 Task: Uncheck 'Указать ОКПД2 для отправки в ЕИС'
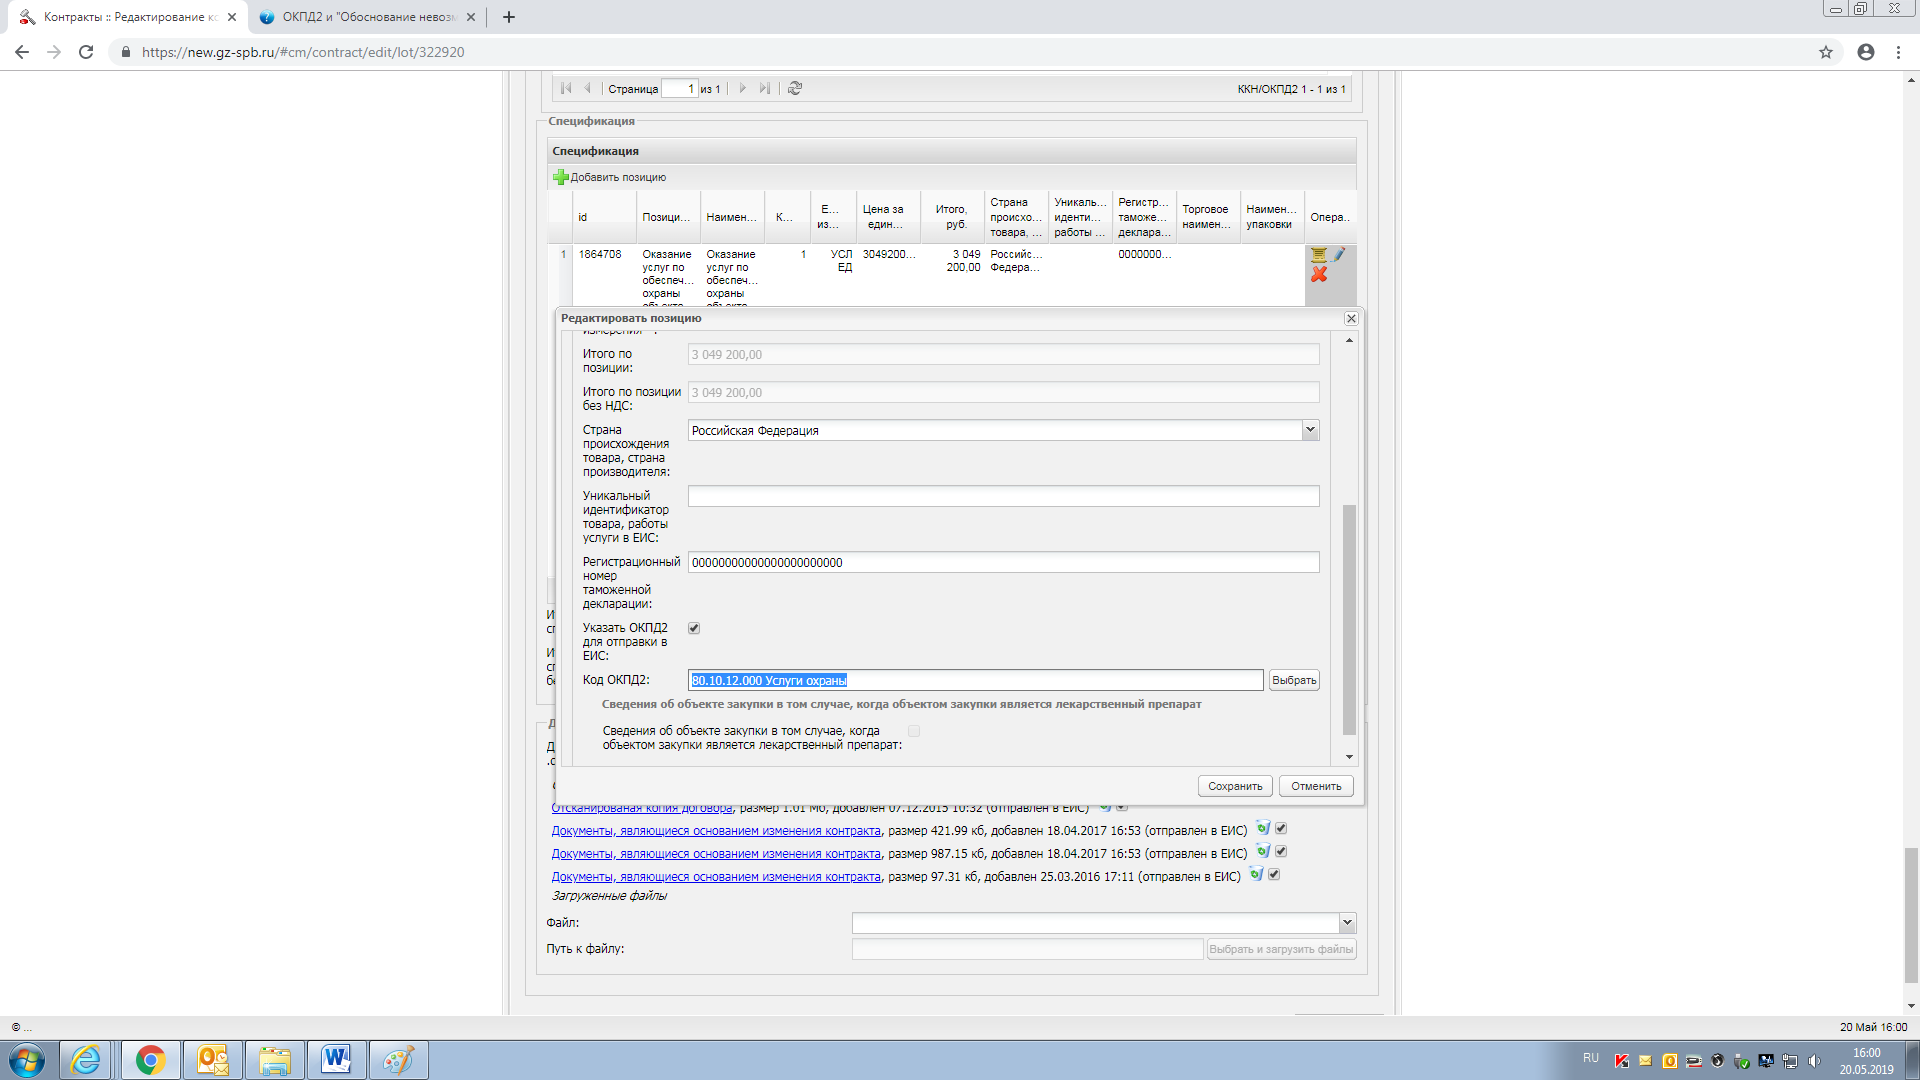[694, 628]
